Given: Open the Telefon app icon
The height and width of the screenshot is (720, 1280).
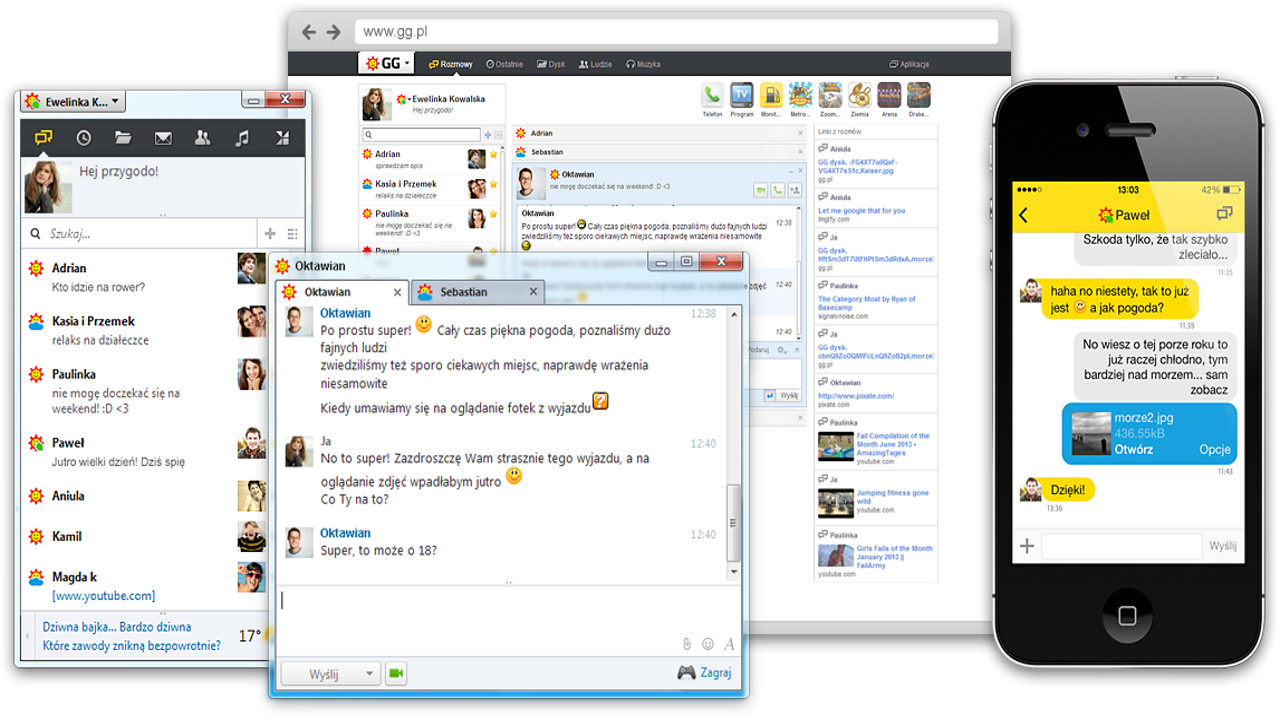Looking at the screenshot, I should tap(712, 96).
